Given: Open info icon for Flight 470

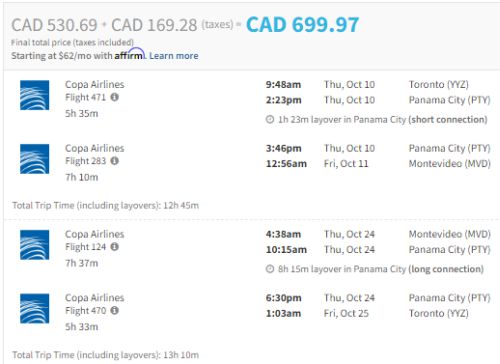Looking at the screenshot, I should pyautogui.click(x=114, y=311).
